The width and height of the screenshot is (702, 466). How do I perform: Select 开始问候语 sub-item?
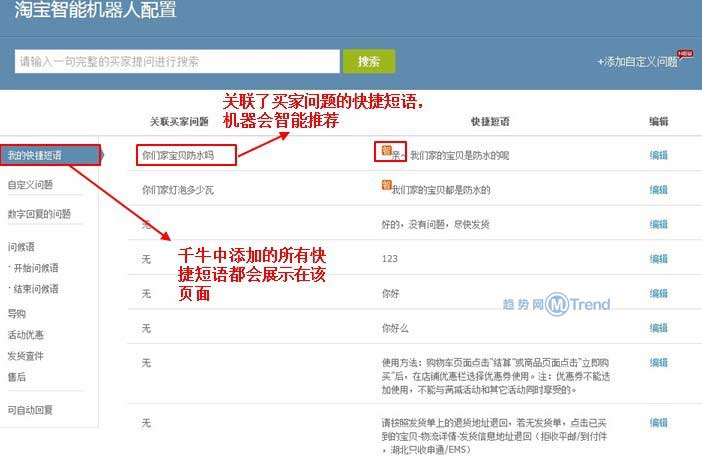tap(35, 268)
